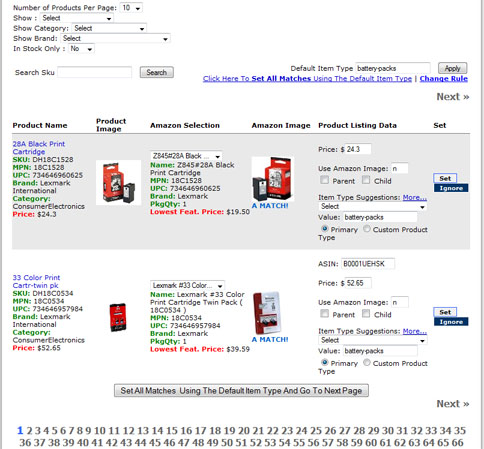
Task: Select the Primary radio for 28A cartridge
Action: 324,229
